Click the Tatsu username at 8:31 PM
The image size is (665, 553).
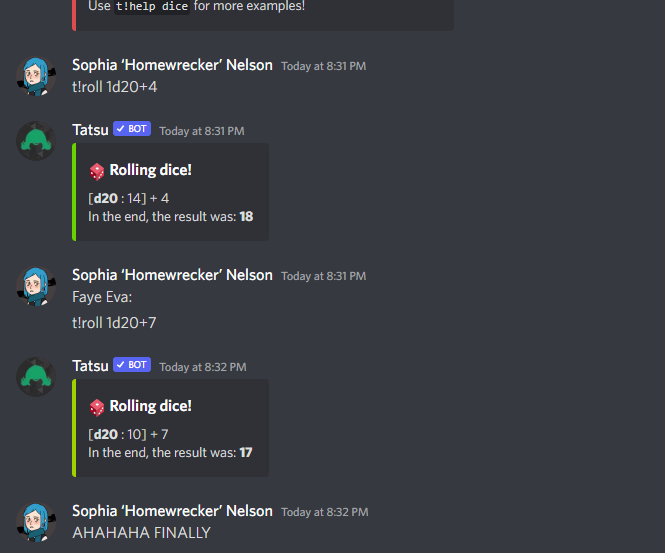(90, 130)
